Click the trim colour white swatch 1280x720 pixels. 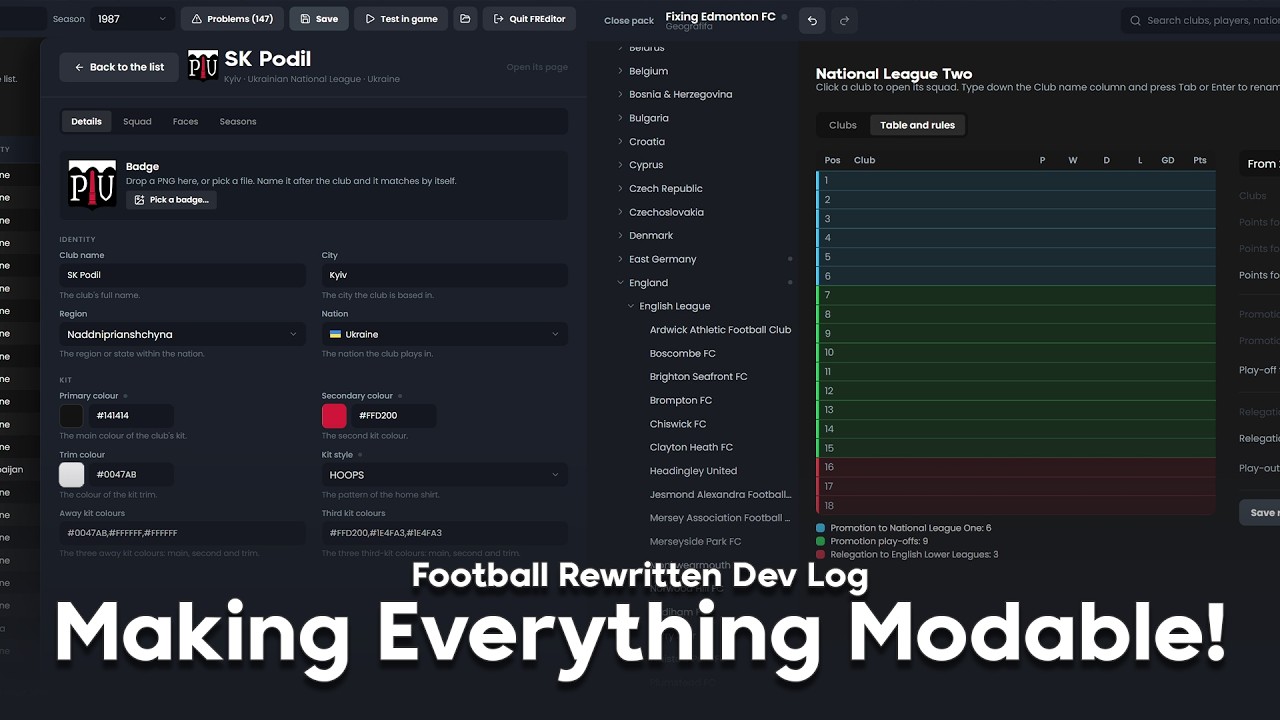pyautogui.click(x=72, y=475)
